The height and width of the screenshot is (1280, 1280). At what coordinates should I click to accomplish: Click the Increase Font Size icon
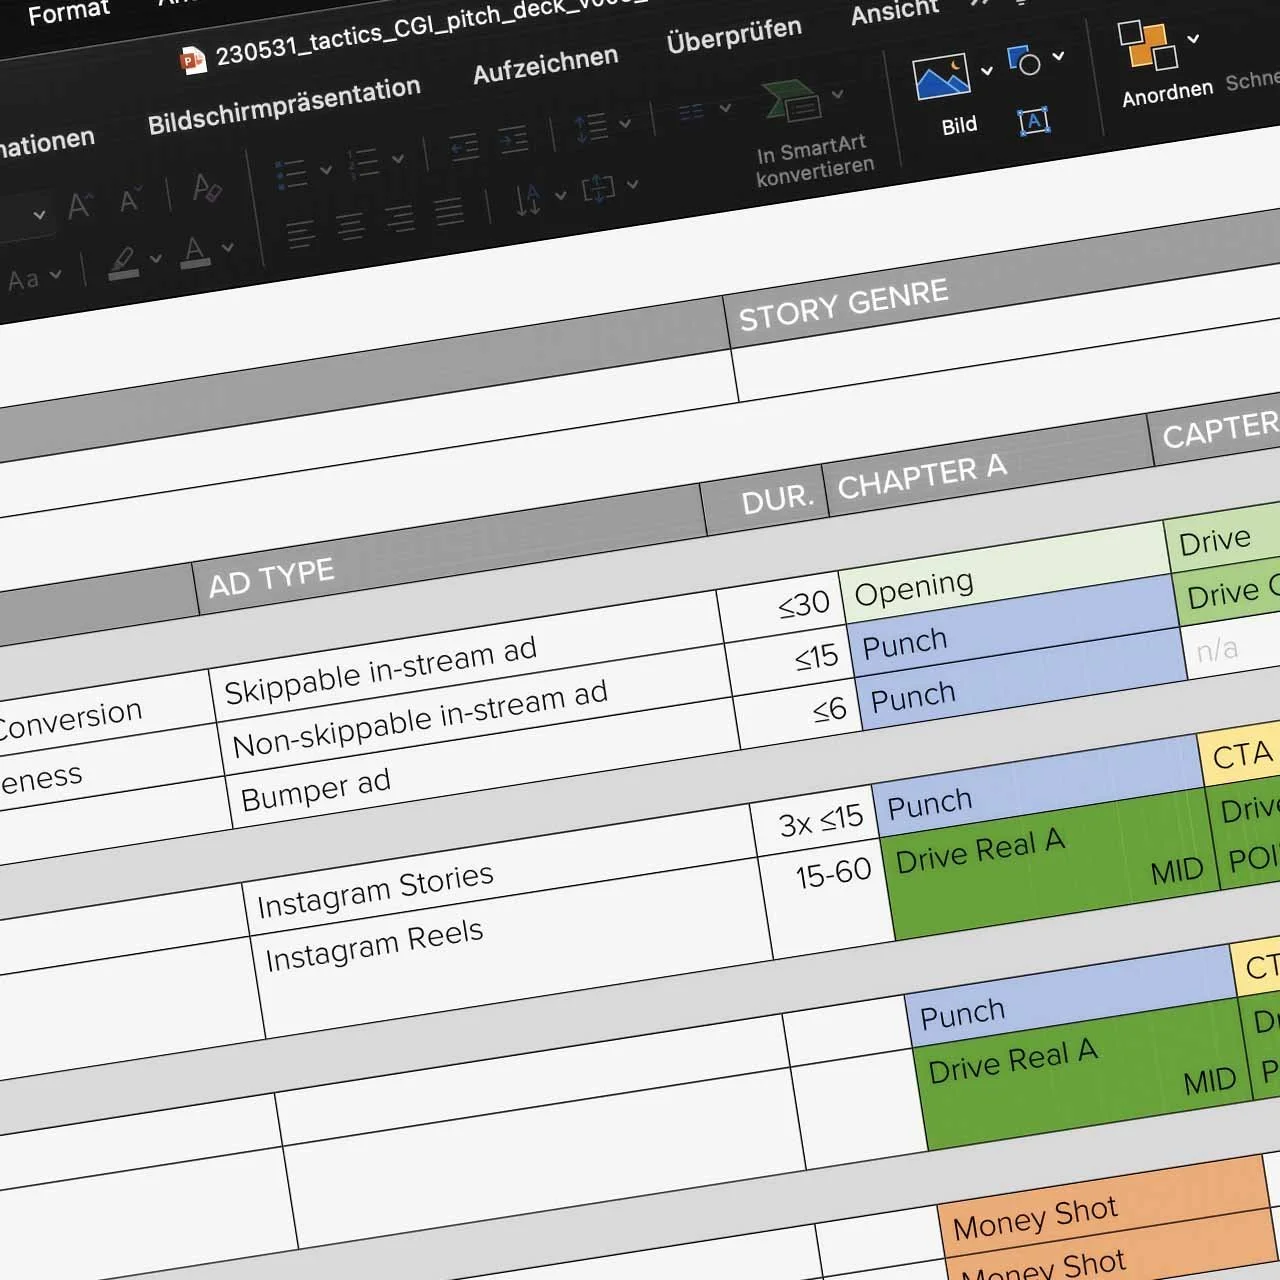tap(80, 206)
